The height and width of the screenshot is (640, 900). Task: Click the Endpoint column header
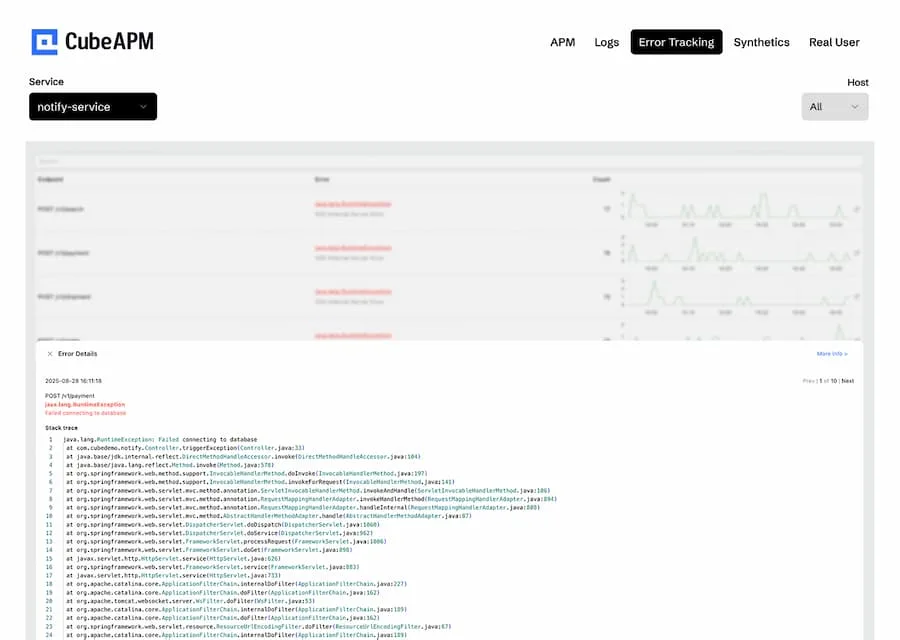point(48,178)
